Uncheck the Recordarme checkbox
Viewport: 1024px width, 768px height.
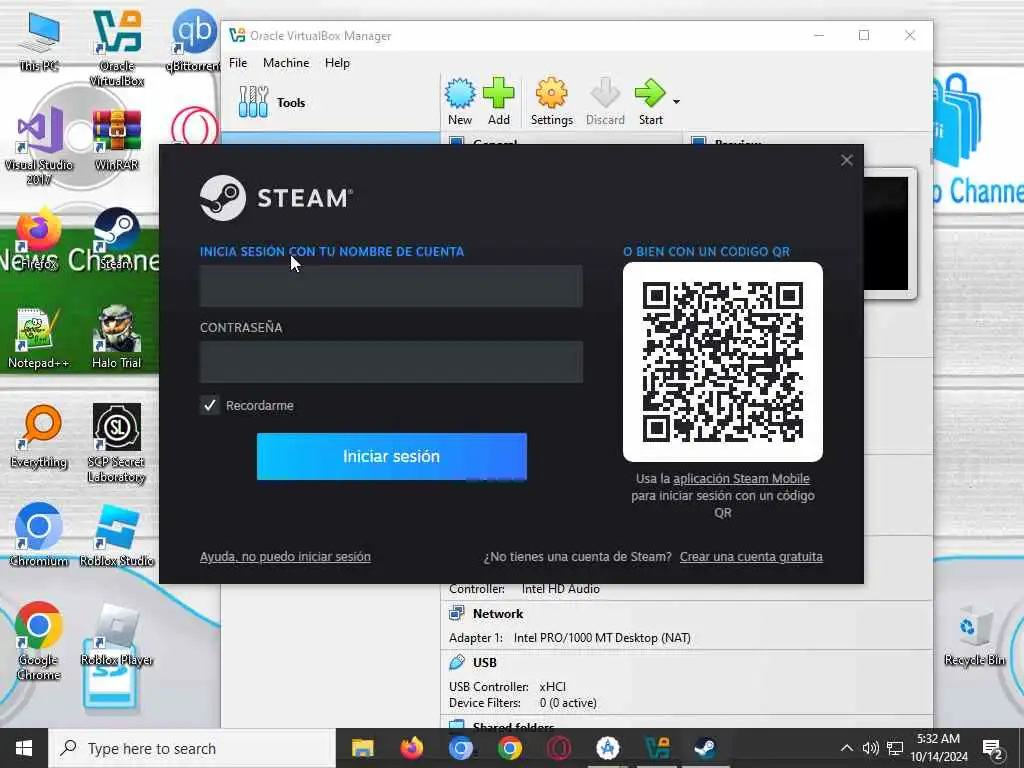click(210, 406)
